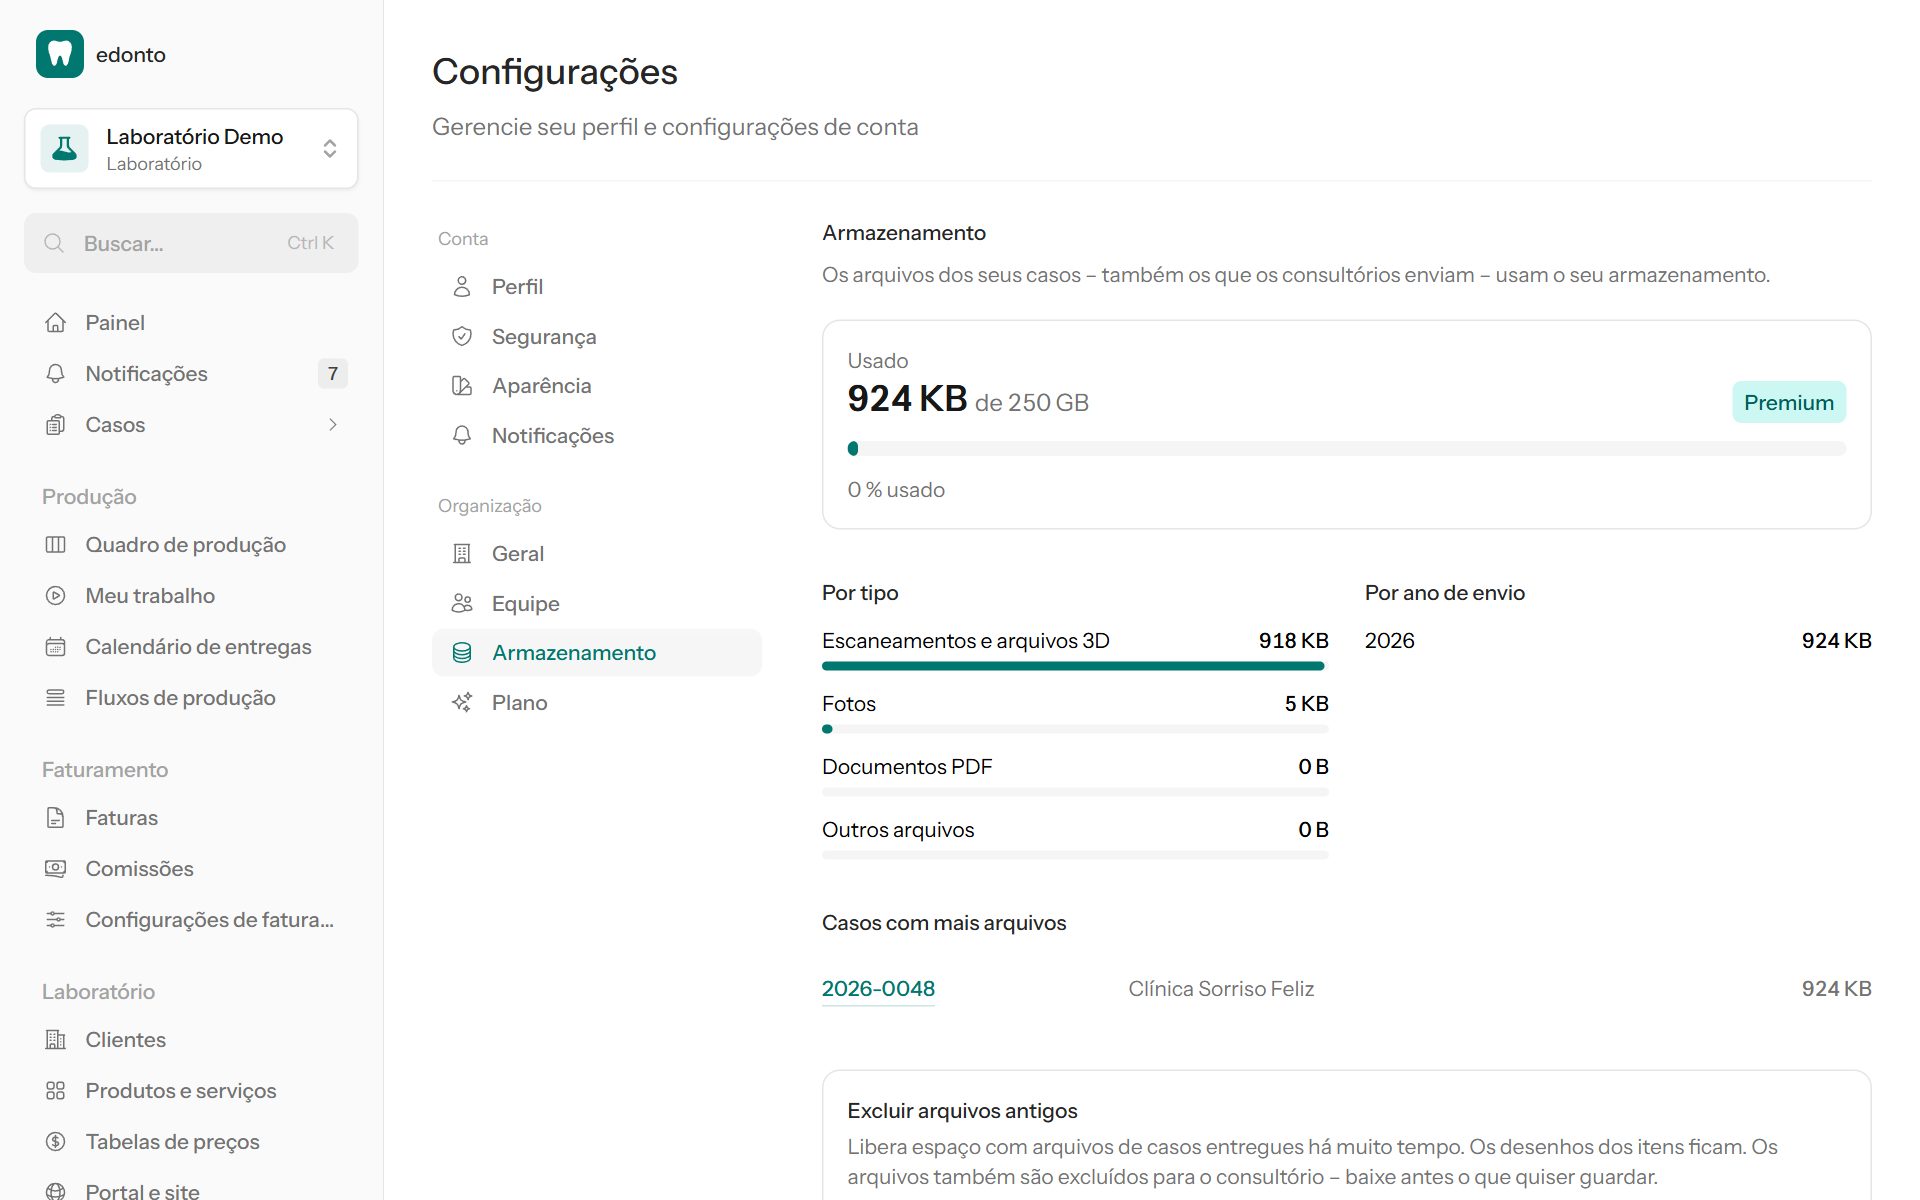Click the "2026" year row
This screenshot has height=1200, width=1920.
tap(1618, 641)
